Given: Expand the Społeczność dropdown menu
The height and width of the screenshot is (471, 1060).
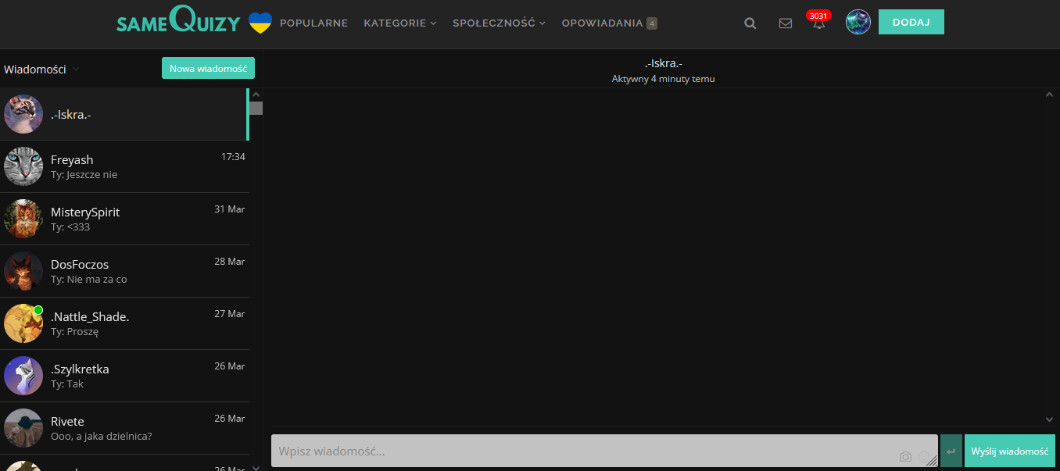Looking at the screenshot, I should pyautogui.click(x=498, y=23).
